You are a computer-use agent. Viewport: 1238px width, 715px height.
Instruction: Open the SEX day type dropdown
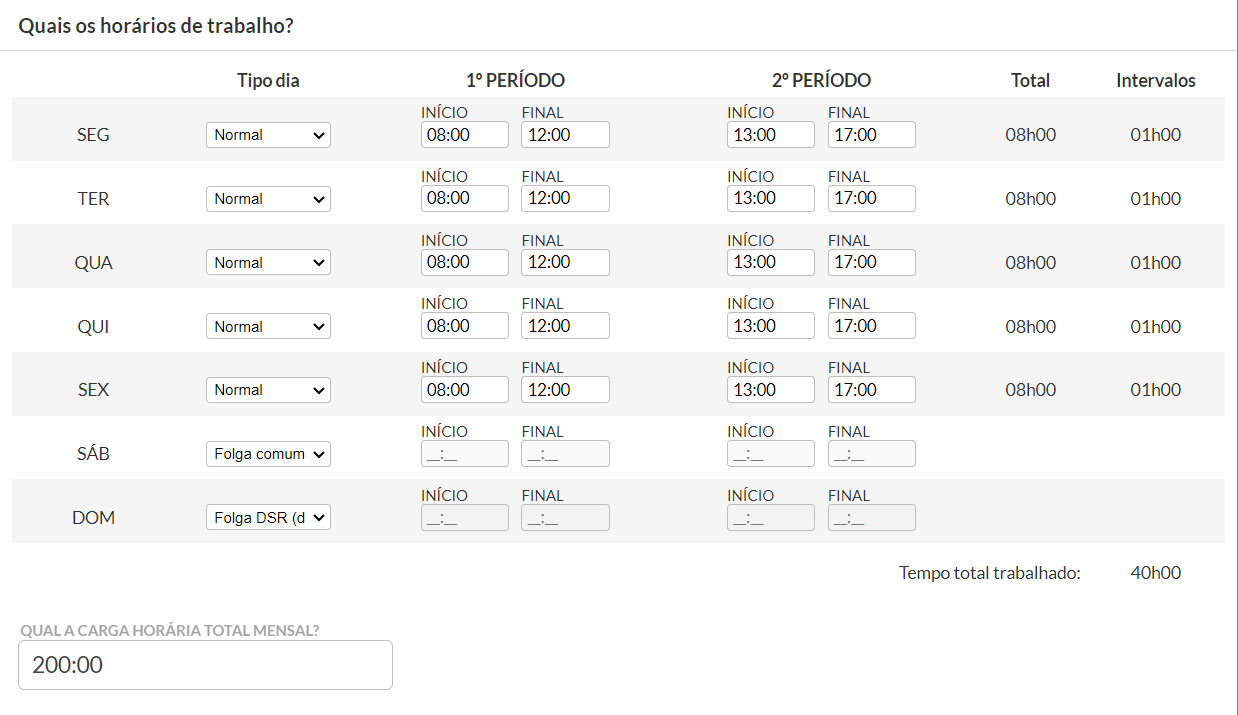[x=268, y=390]
